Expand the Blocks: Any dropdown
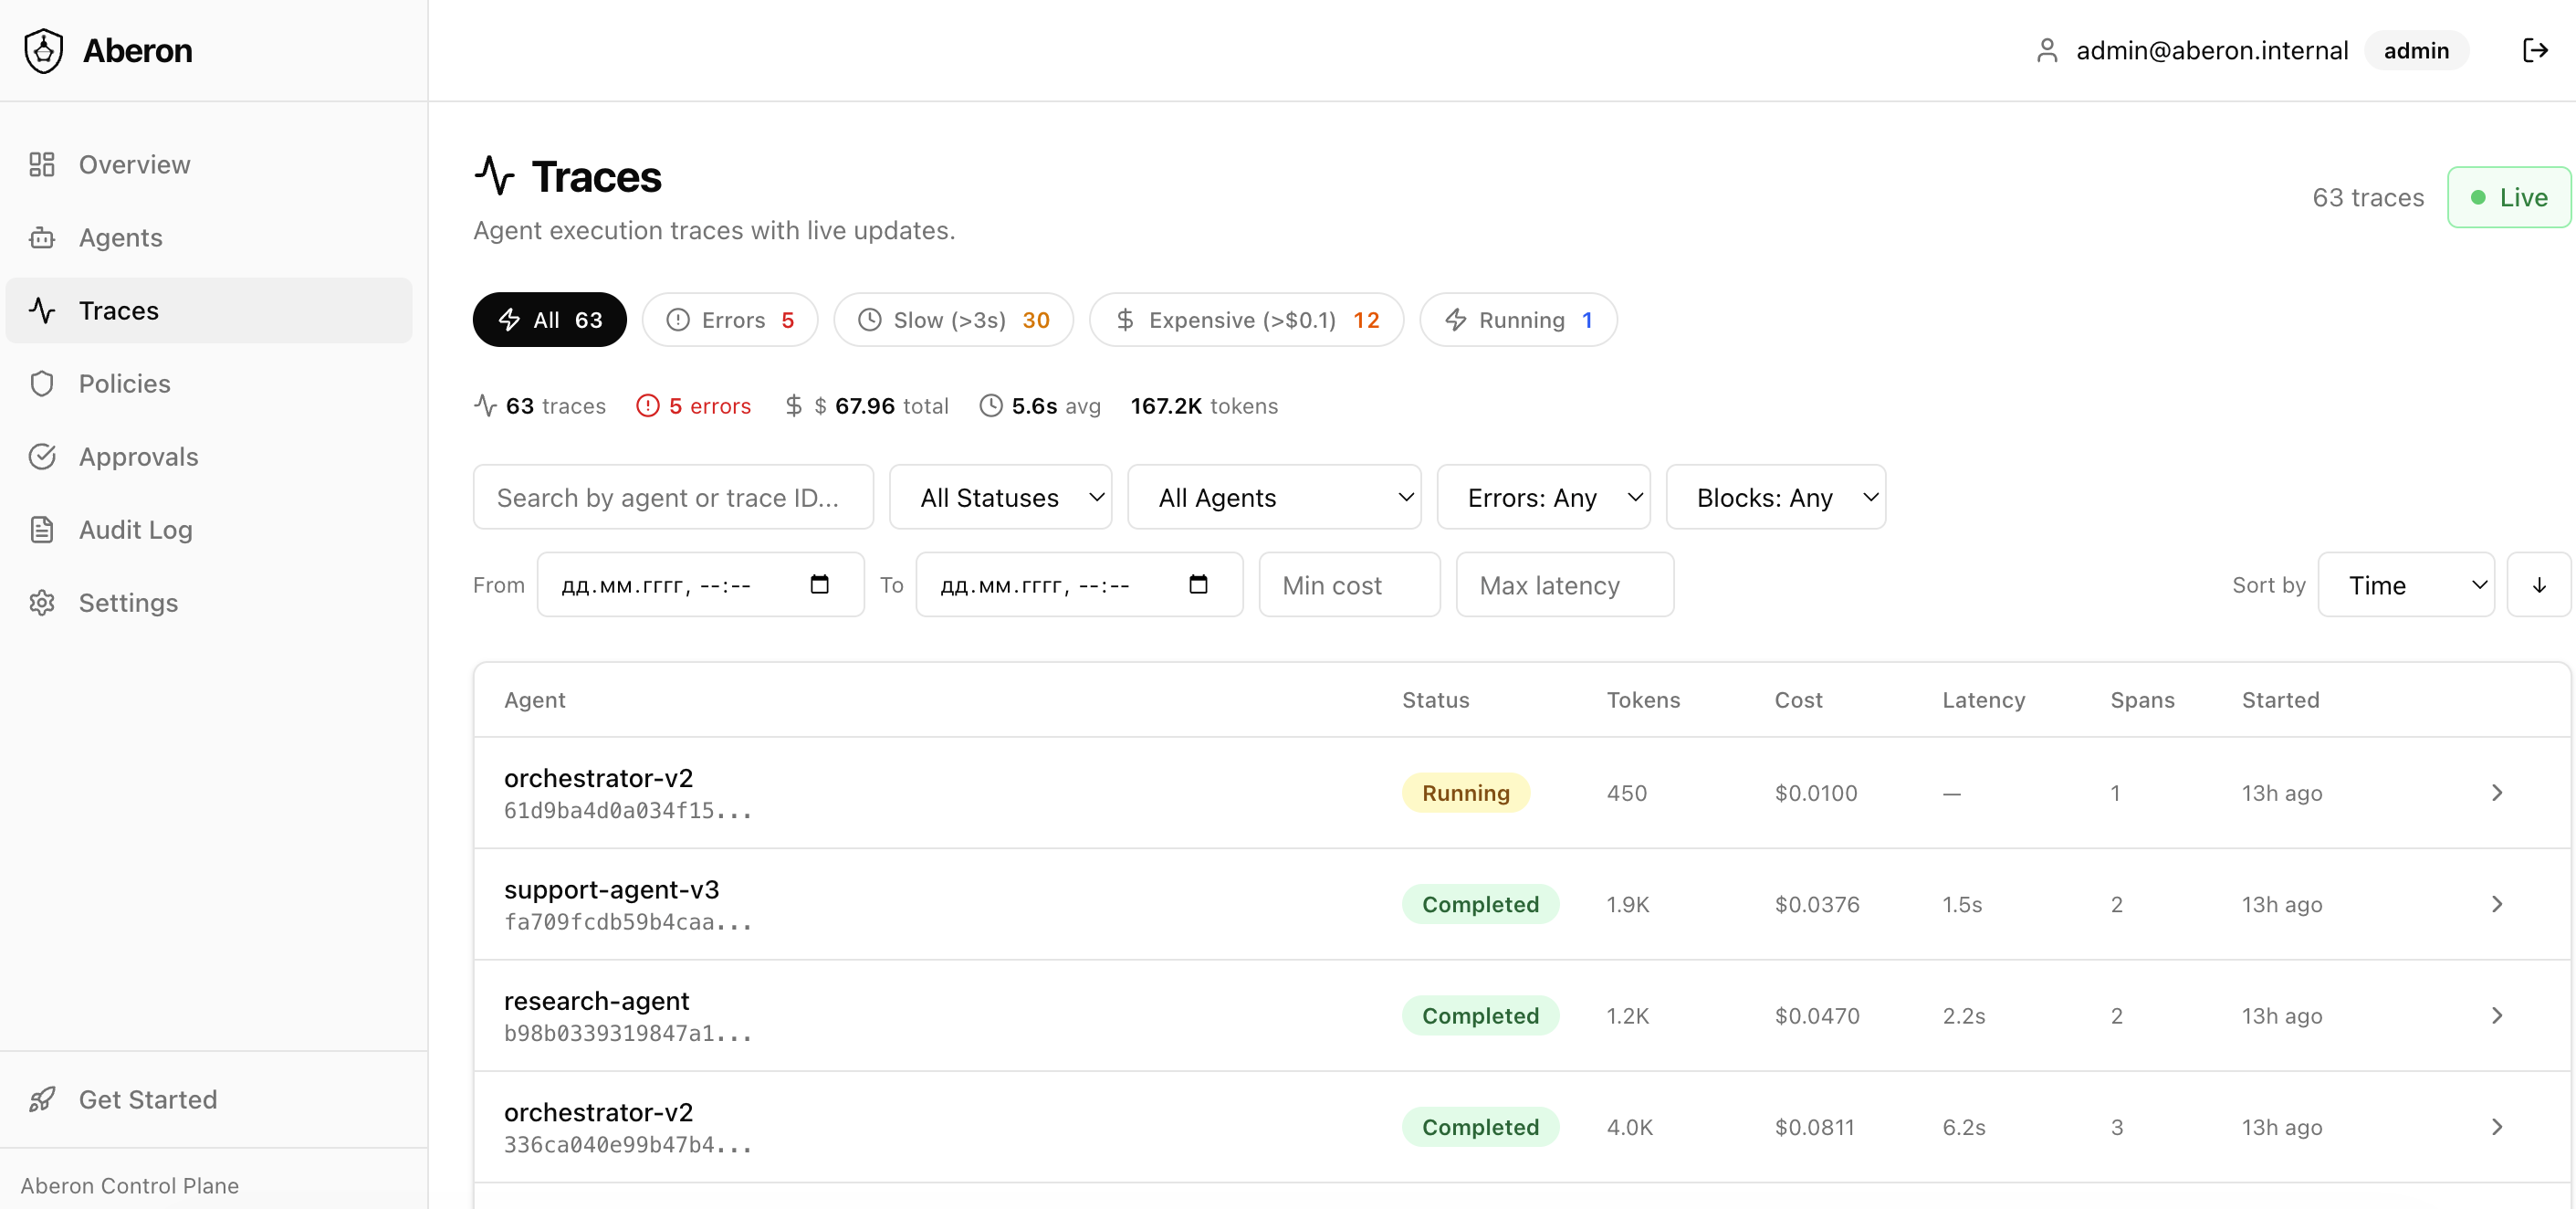2576x1209 pixels. tap(1776, 497)
